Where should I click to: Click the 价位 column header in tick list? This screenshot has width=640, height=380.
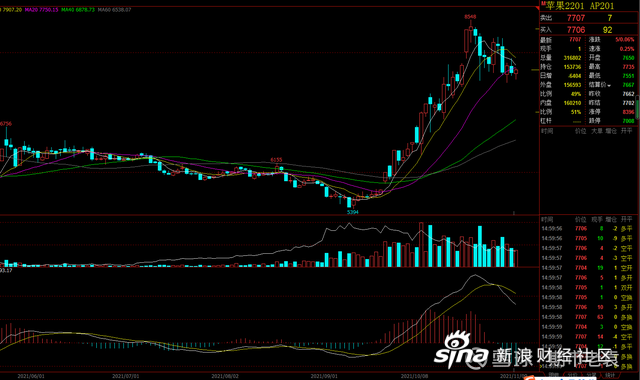pos(581,220)
